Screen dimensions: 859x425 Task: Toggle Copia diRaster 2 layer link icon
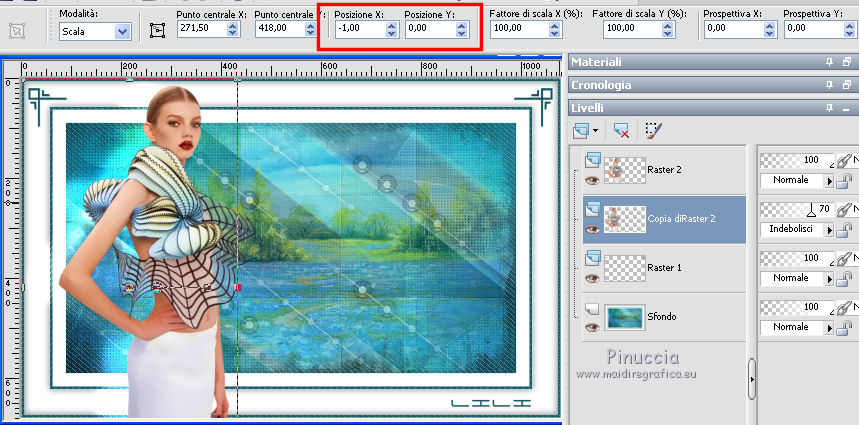click(x=845, y=209)
